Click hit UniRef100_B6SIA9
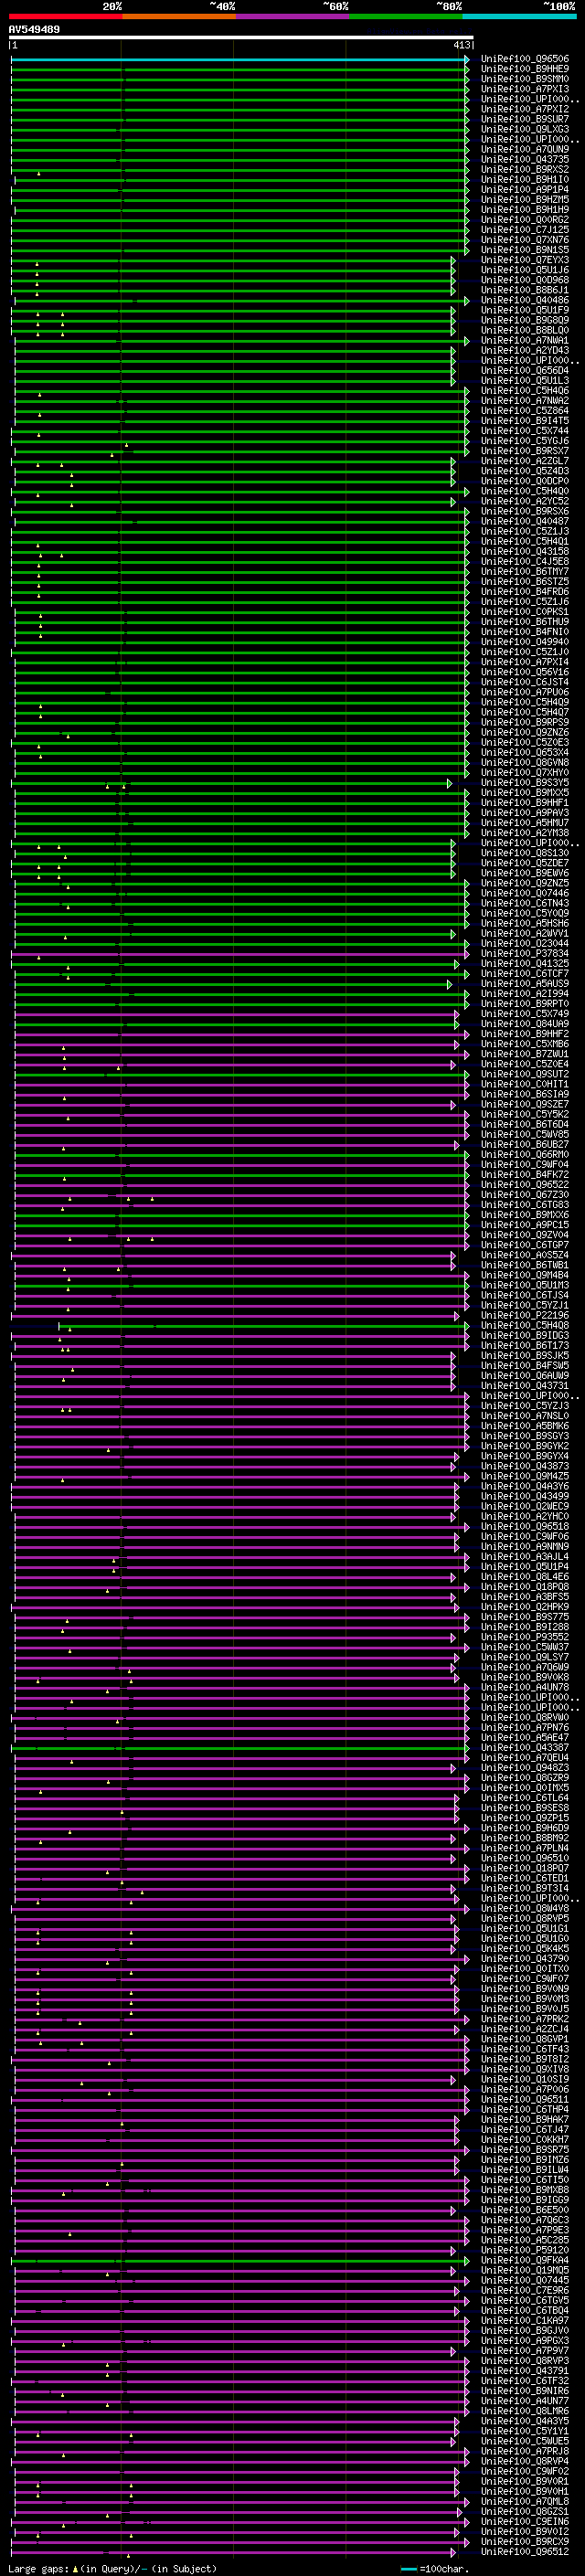 point(525,1094)
